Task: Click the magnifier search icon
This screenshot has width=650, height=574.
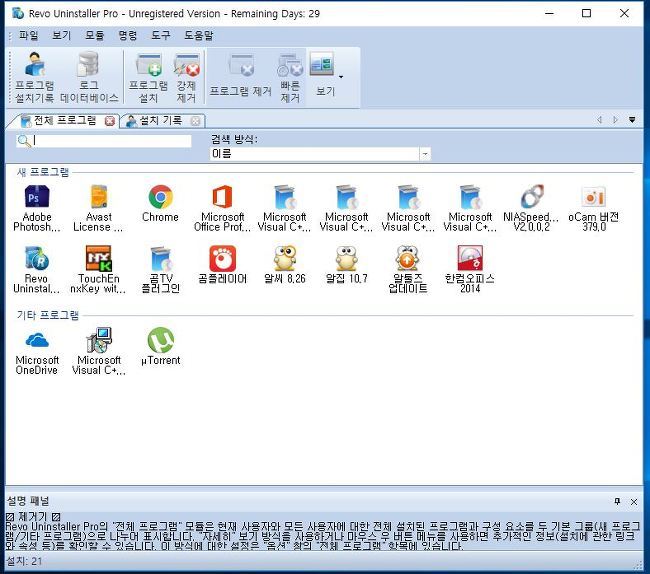Action: point(24,141)
